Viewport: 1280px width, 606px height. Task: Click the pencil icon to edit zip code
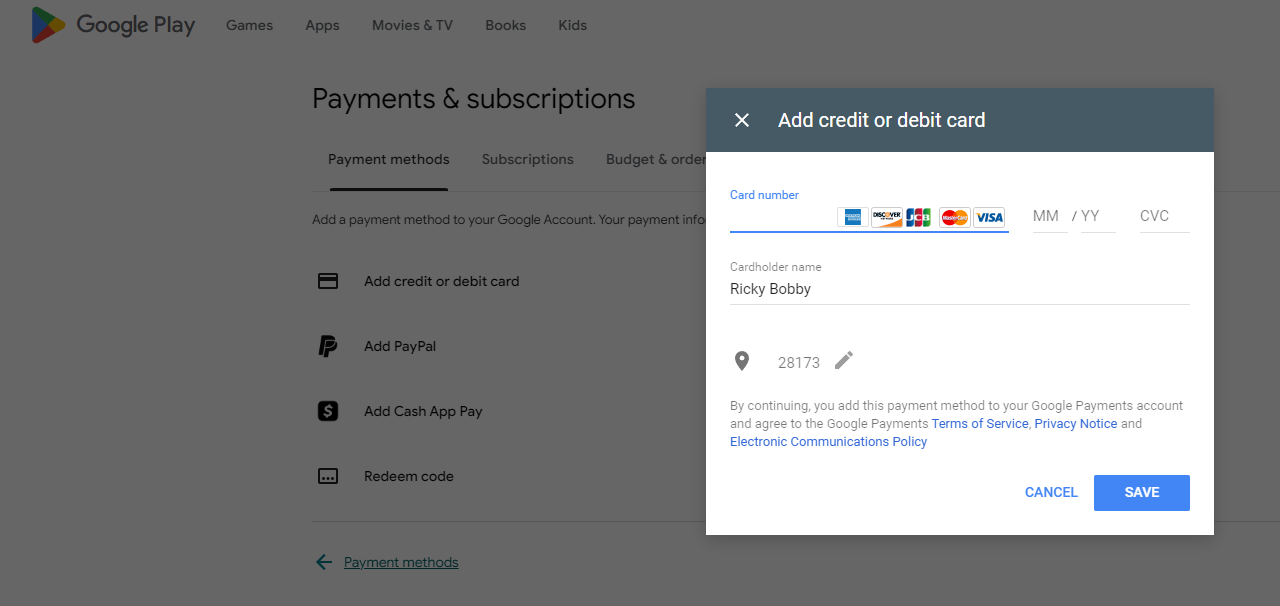(843, 361)
